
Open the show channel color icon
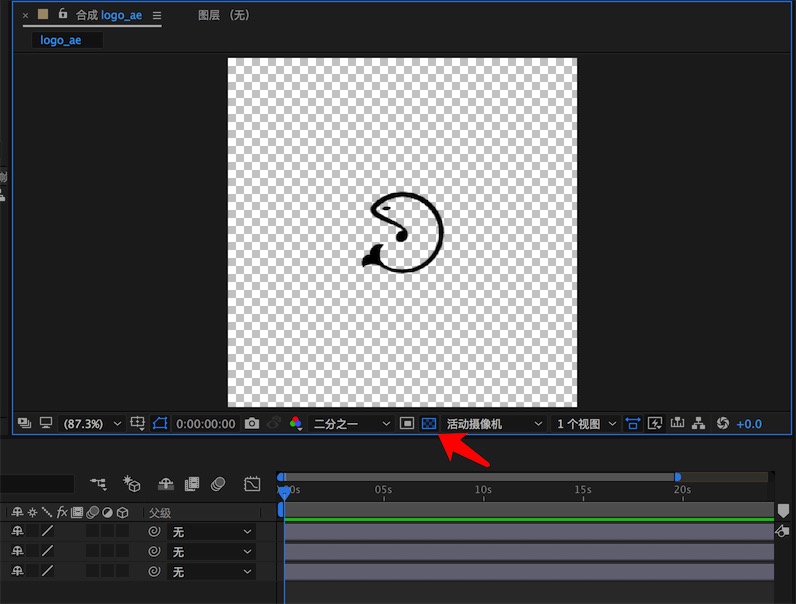point(296,424)
